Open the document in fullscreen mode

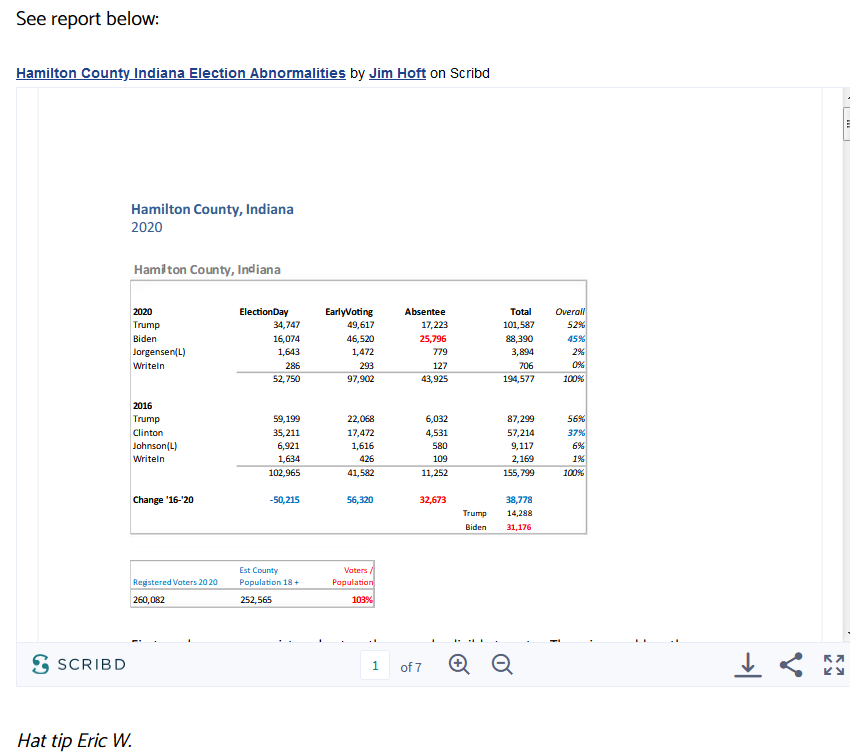(834, 665)
